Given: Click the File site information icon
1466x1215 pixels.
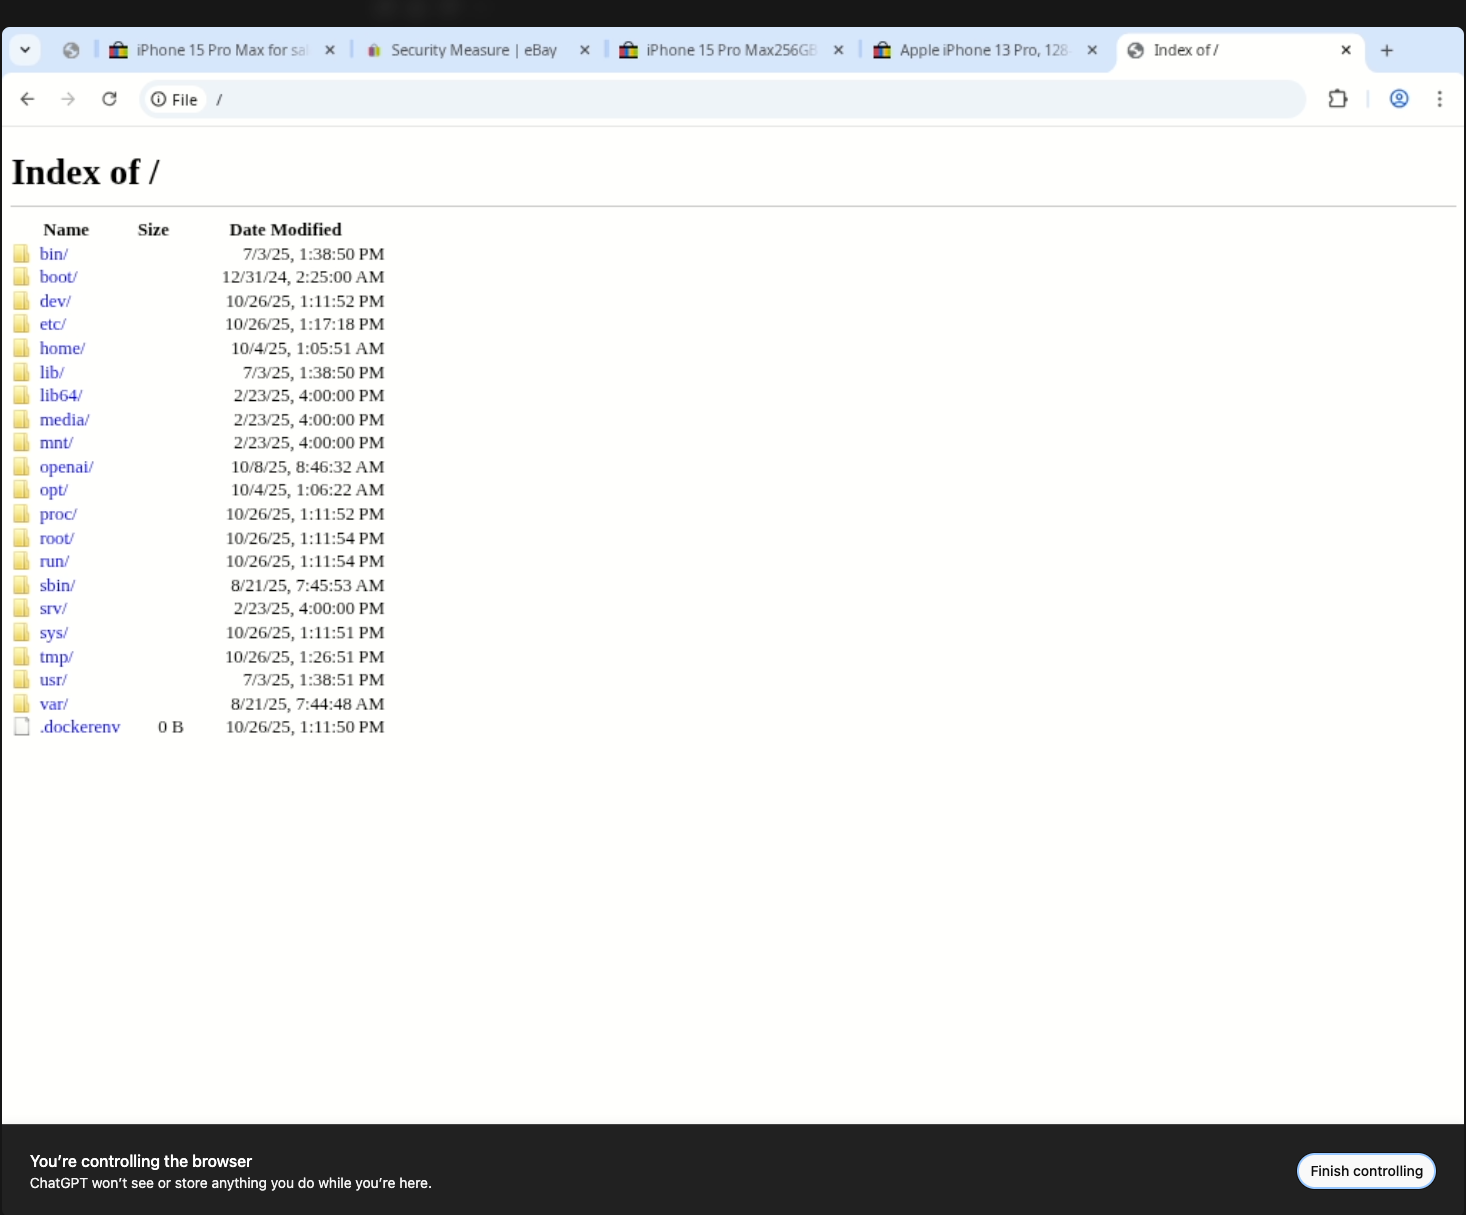Looking at the screenshot, I should [159, 99].
